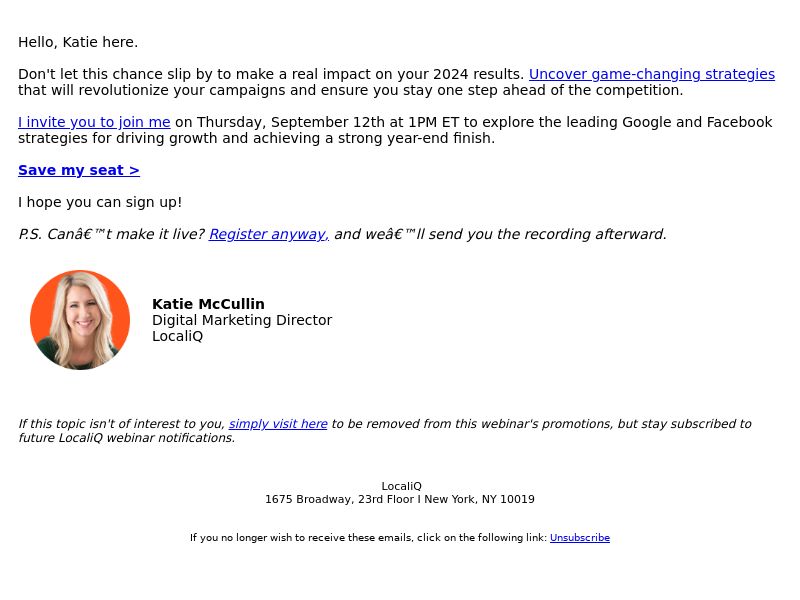Click the Unsubscribe link in the footer
Viewport: 800px width, 600px height.
tap(580, 538)
